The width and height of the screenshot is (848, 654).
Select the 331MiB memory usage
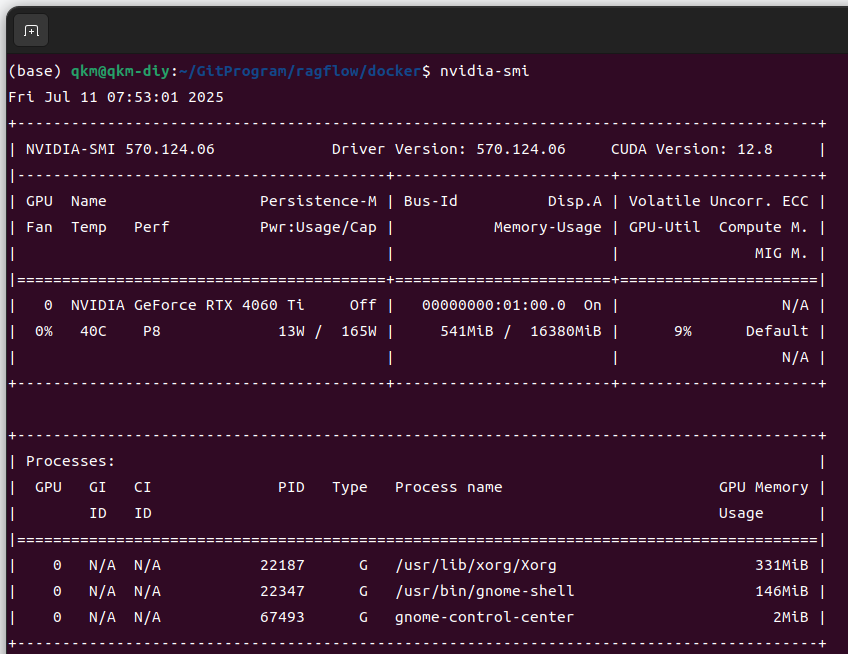click(781, 566)
